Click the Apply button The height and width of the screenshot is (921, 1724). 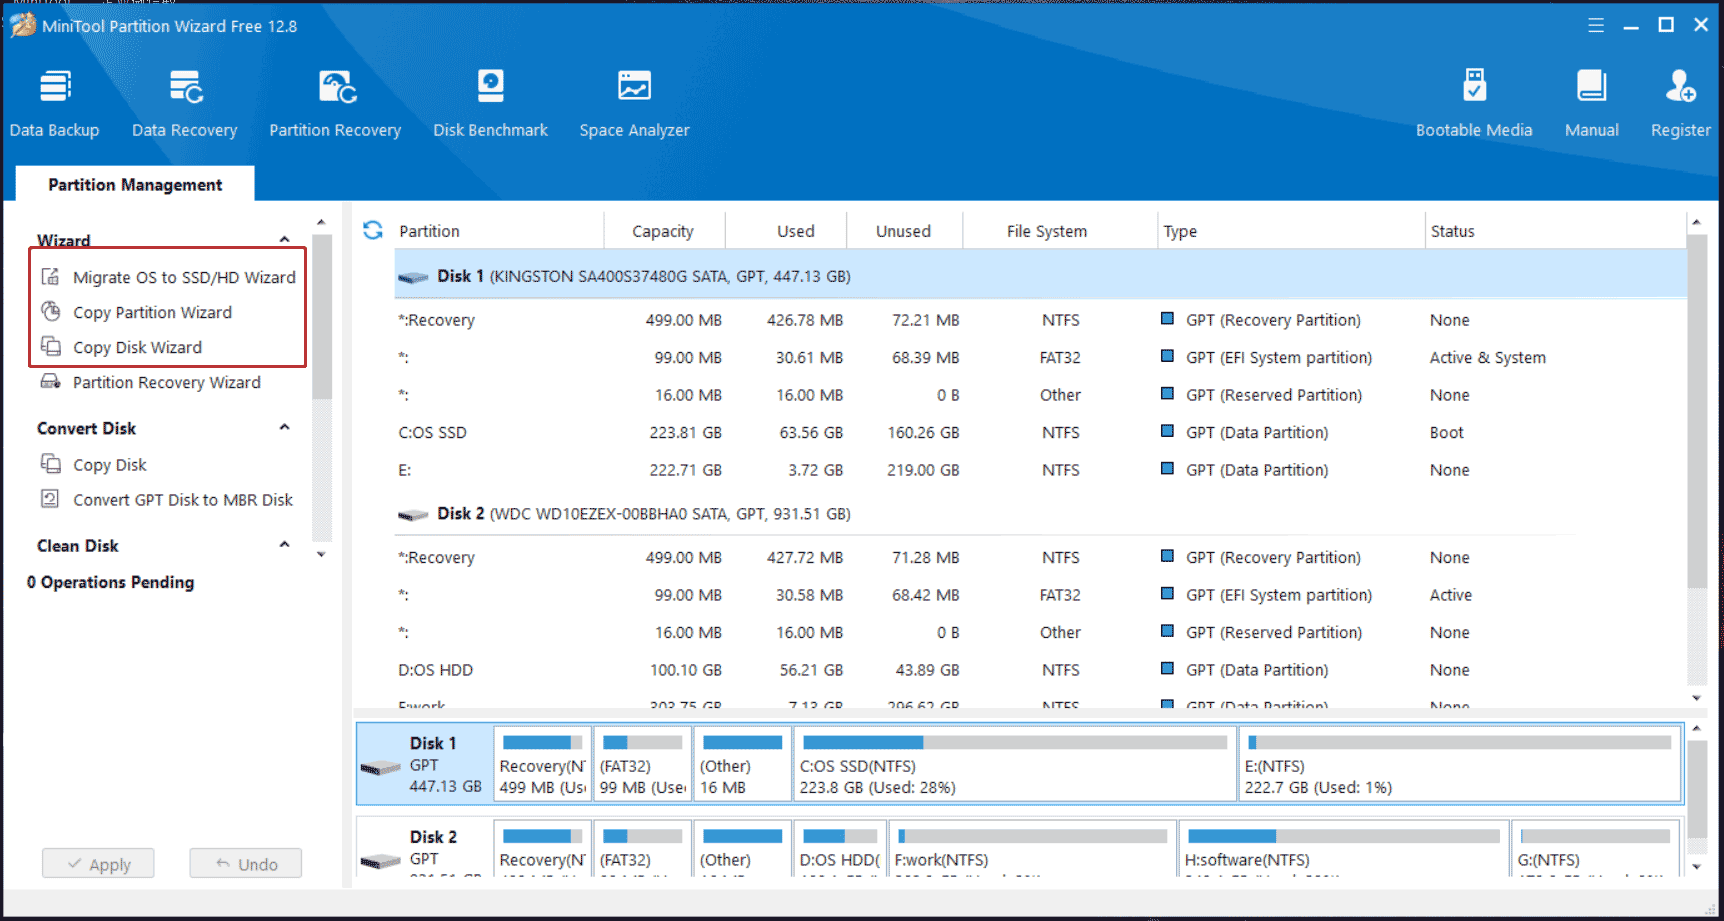98,864
